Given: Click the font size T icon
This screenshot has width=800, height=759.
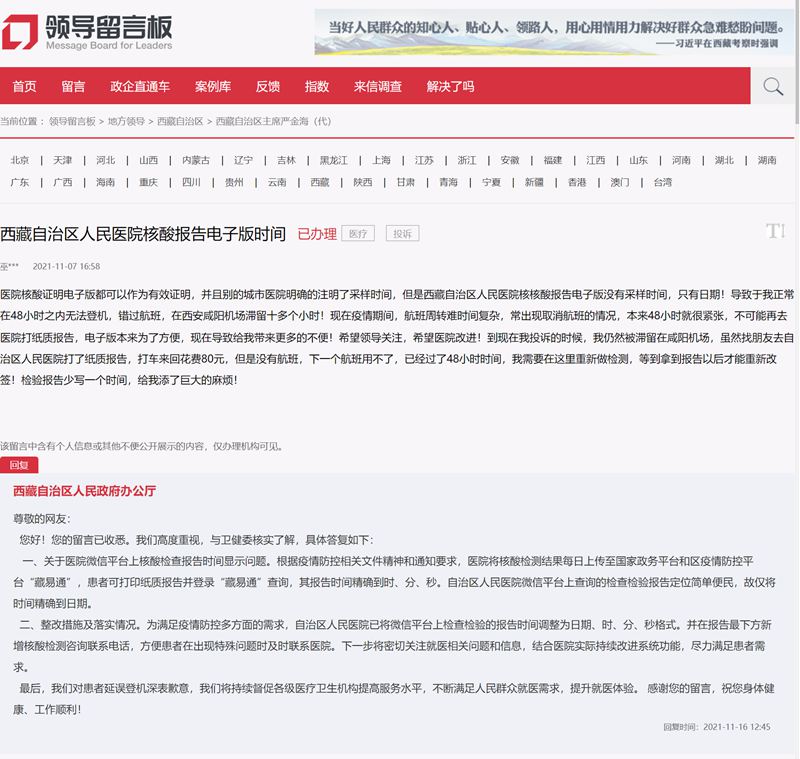Looking at the screenshot, I should pos(775,231).
